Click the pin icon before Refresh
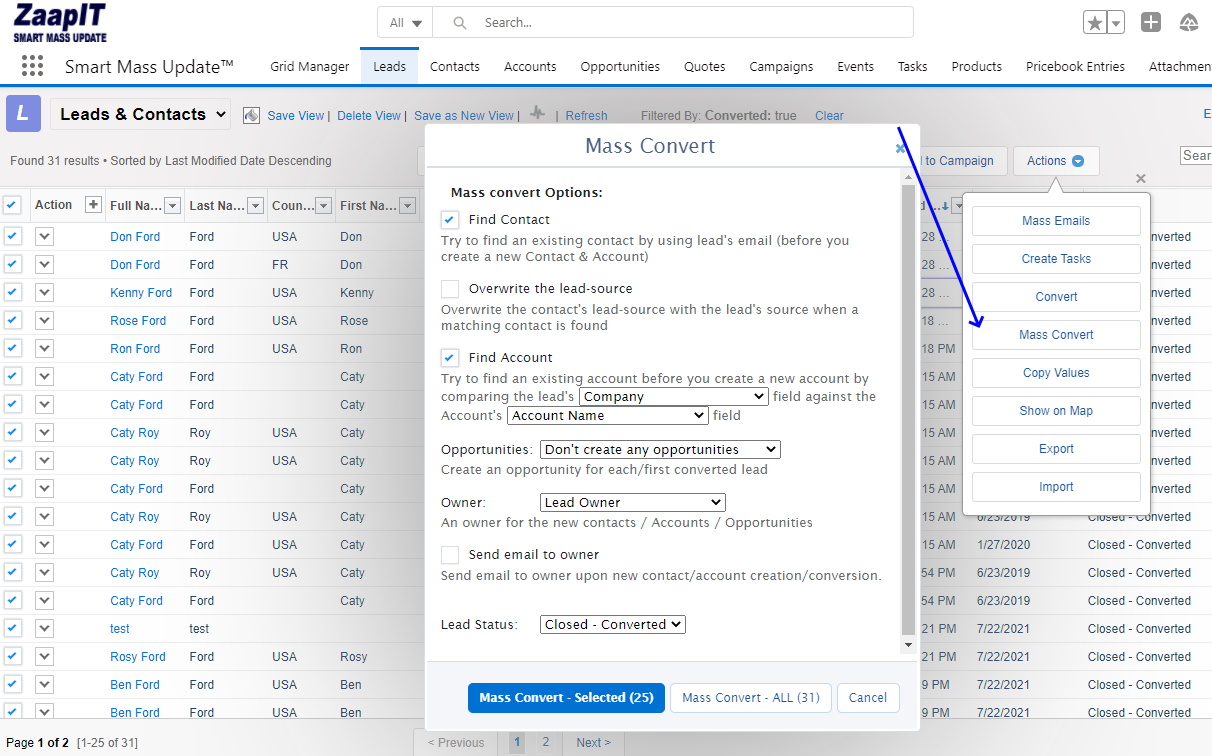 click(x=538, y=114)
